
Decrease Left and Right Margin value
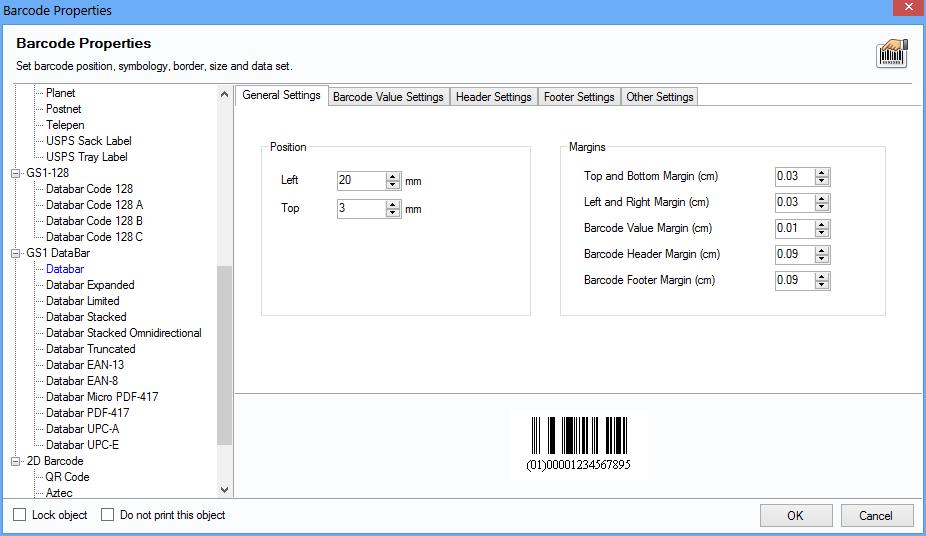(x=822, y=207)
